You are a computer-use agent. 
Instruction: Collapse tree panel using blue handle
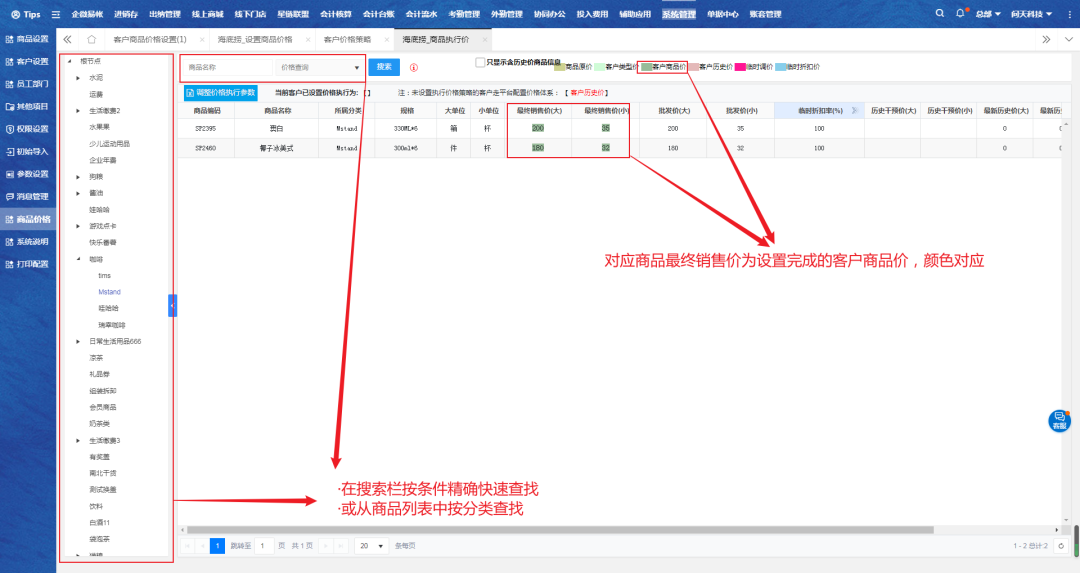click(x=172, y=305)
